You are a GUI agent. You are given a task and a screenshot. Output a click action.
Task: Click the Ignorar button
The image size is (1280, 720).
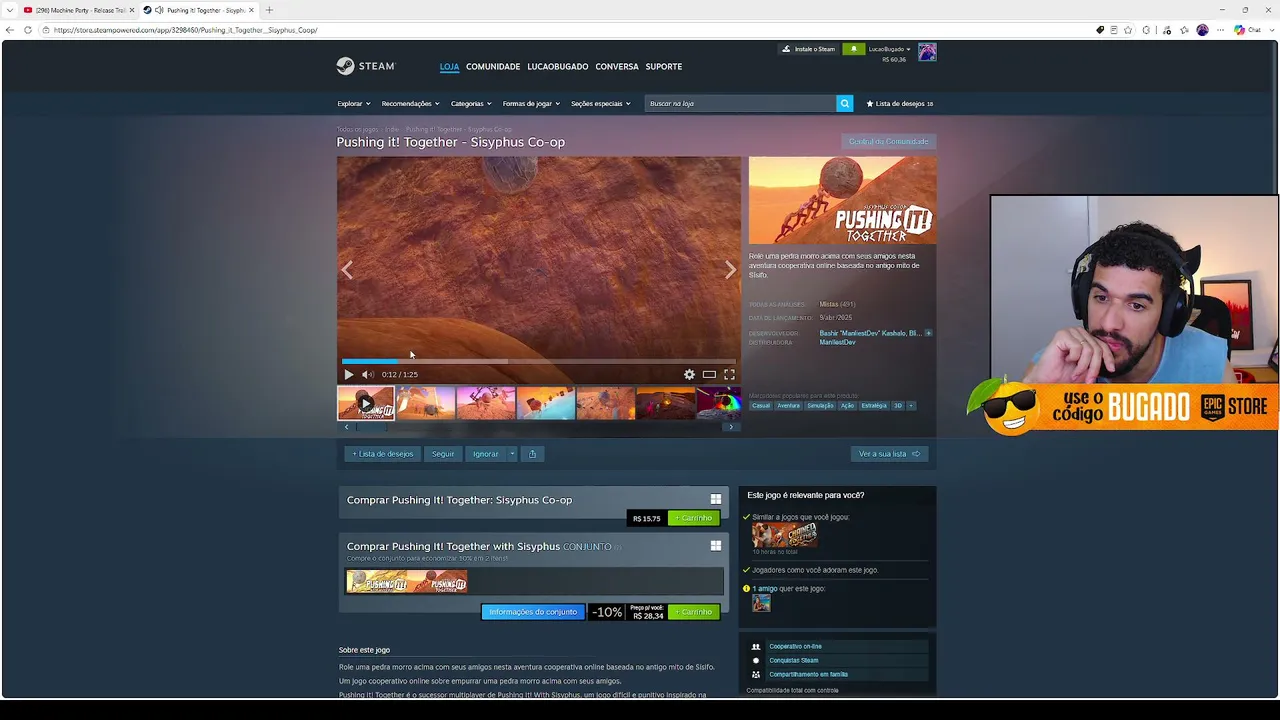(486, 454)
